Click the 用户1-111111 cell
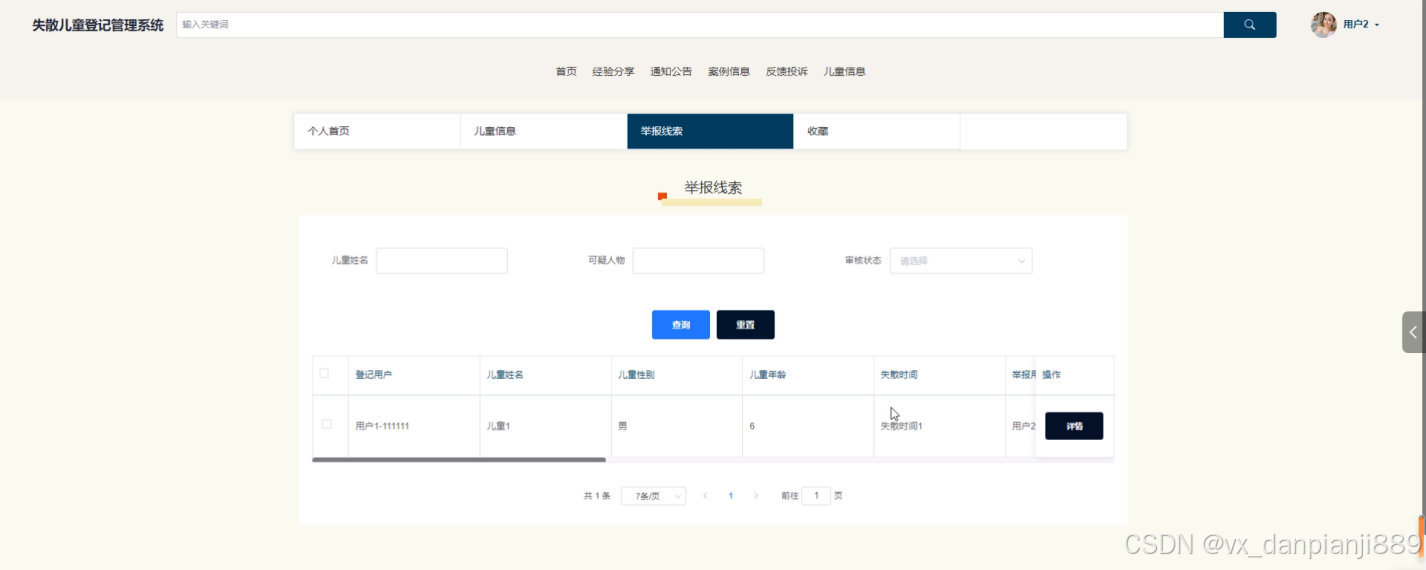The image size is (1426, 570). pos(414,426)
